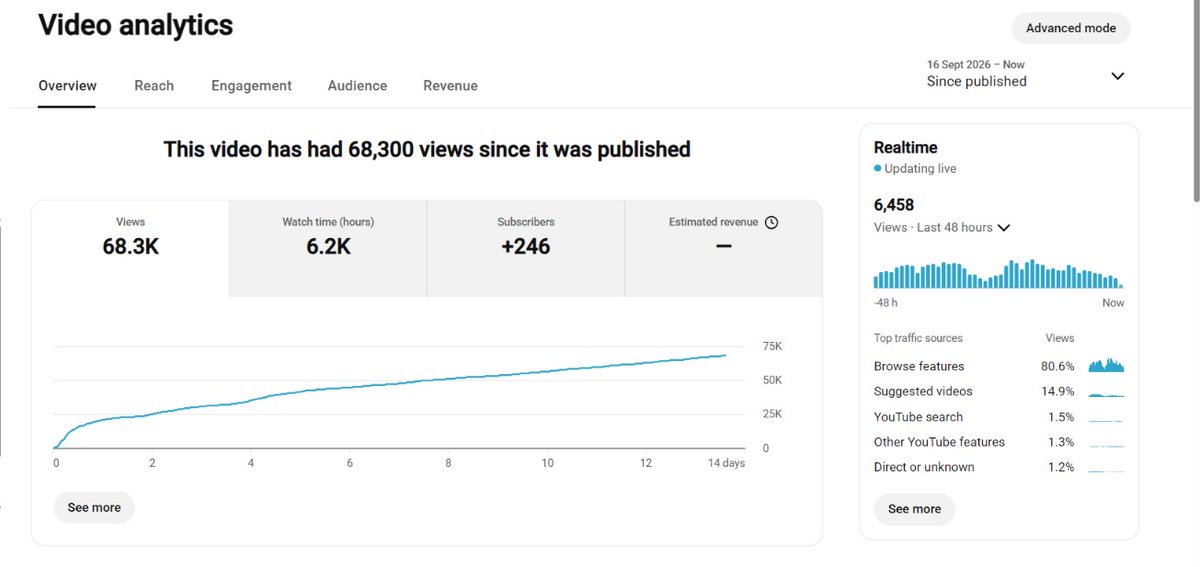Open the Overview tab
Image resolution: width=1200 pixels, height=567 pixels.
(x=67, y=86)
